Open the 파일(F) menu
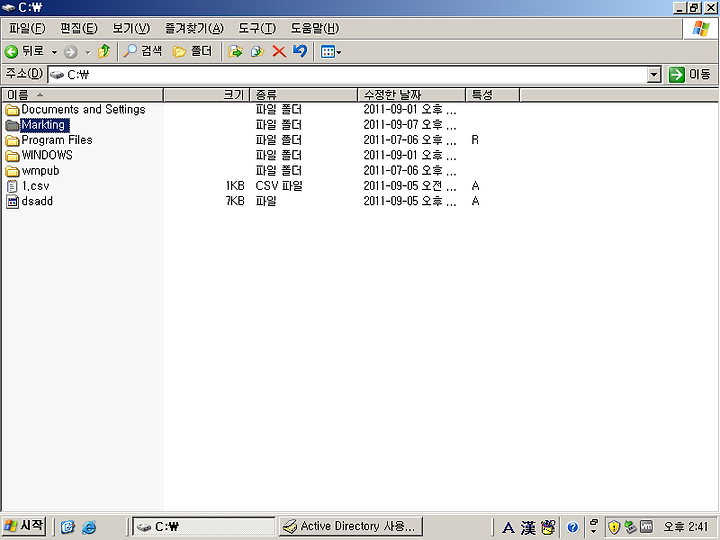The height and width of the screenshot is (540, 720). (x=27, y=28)
